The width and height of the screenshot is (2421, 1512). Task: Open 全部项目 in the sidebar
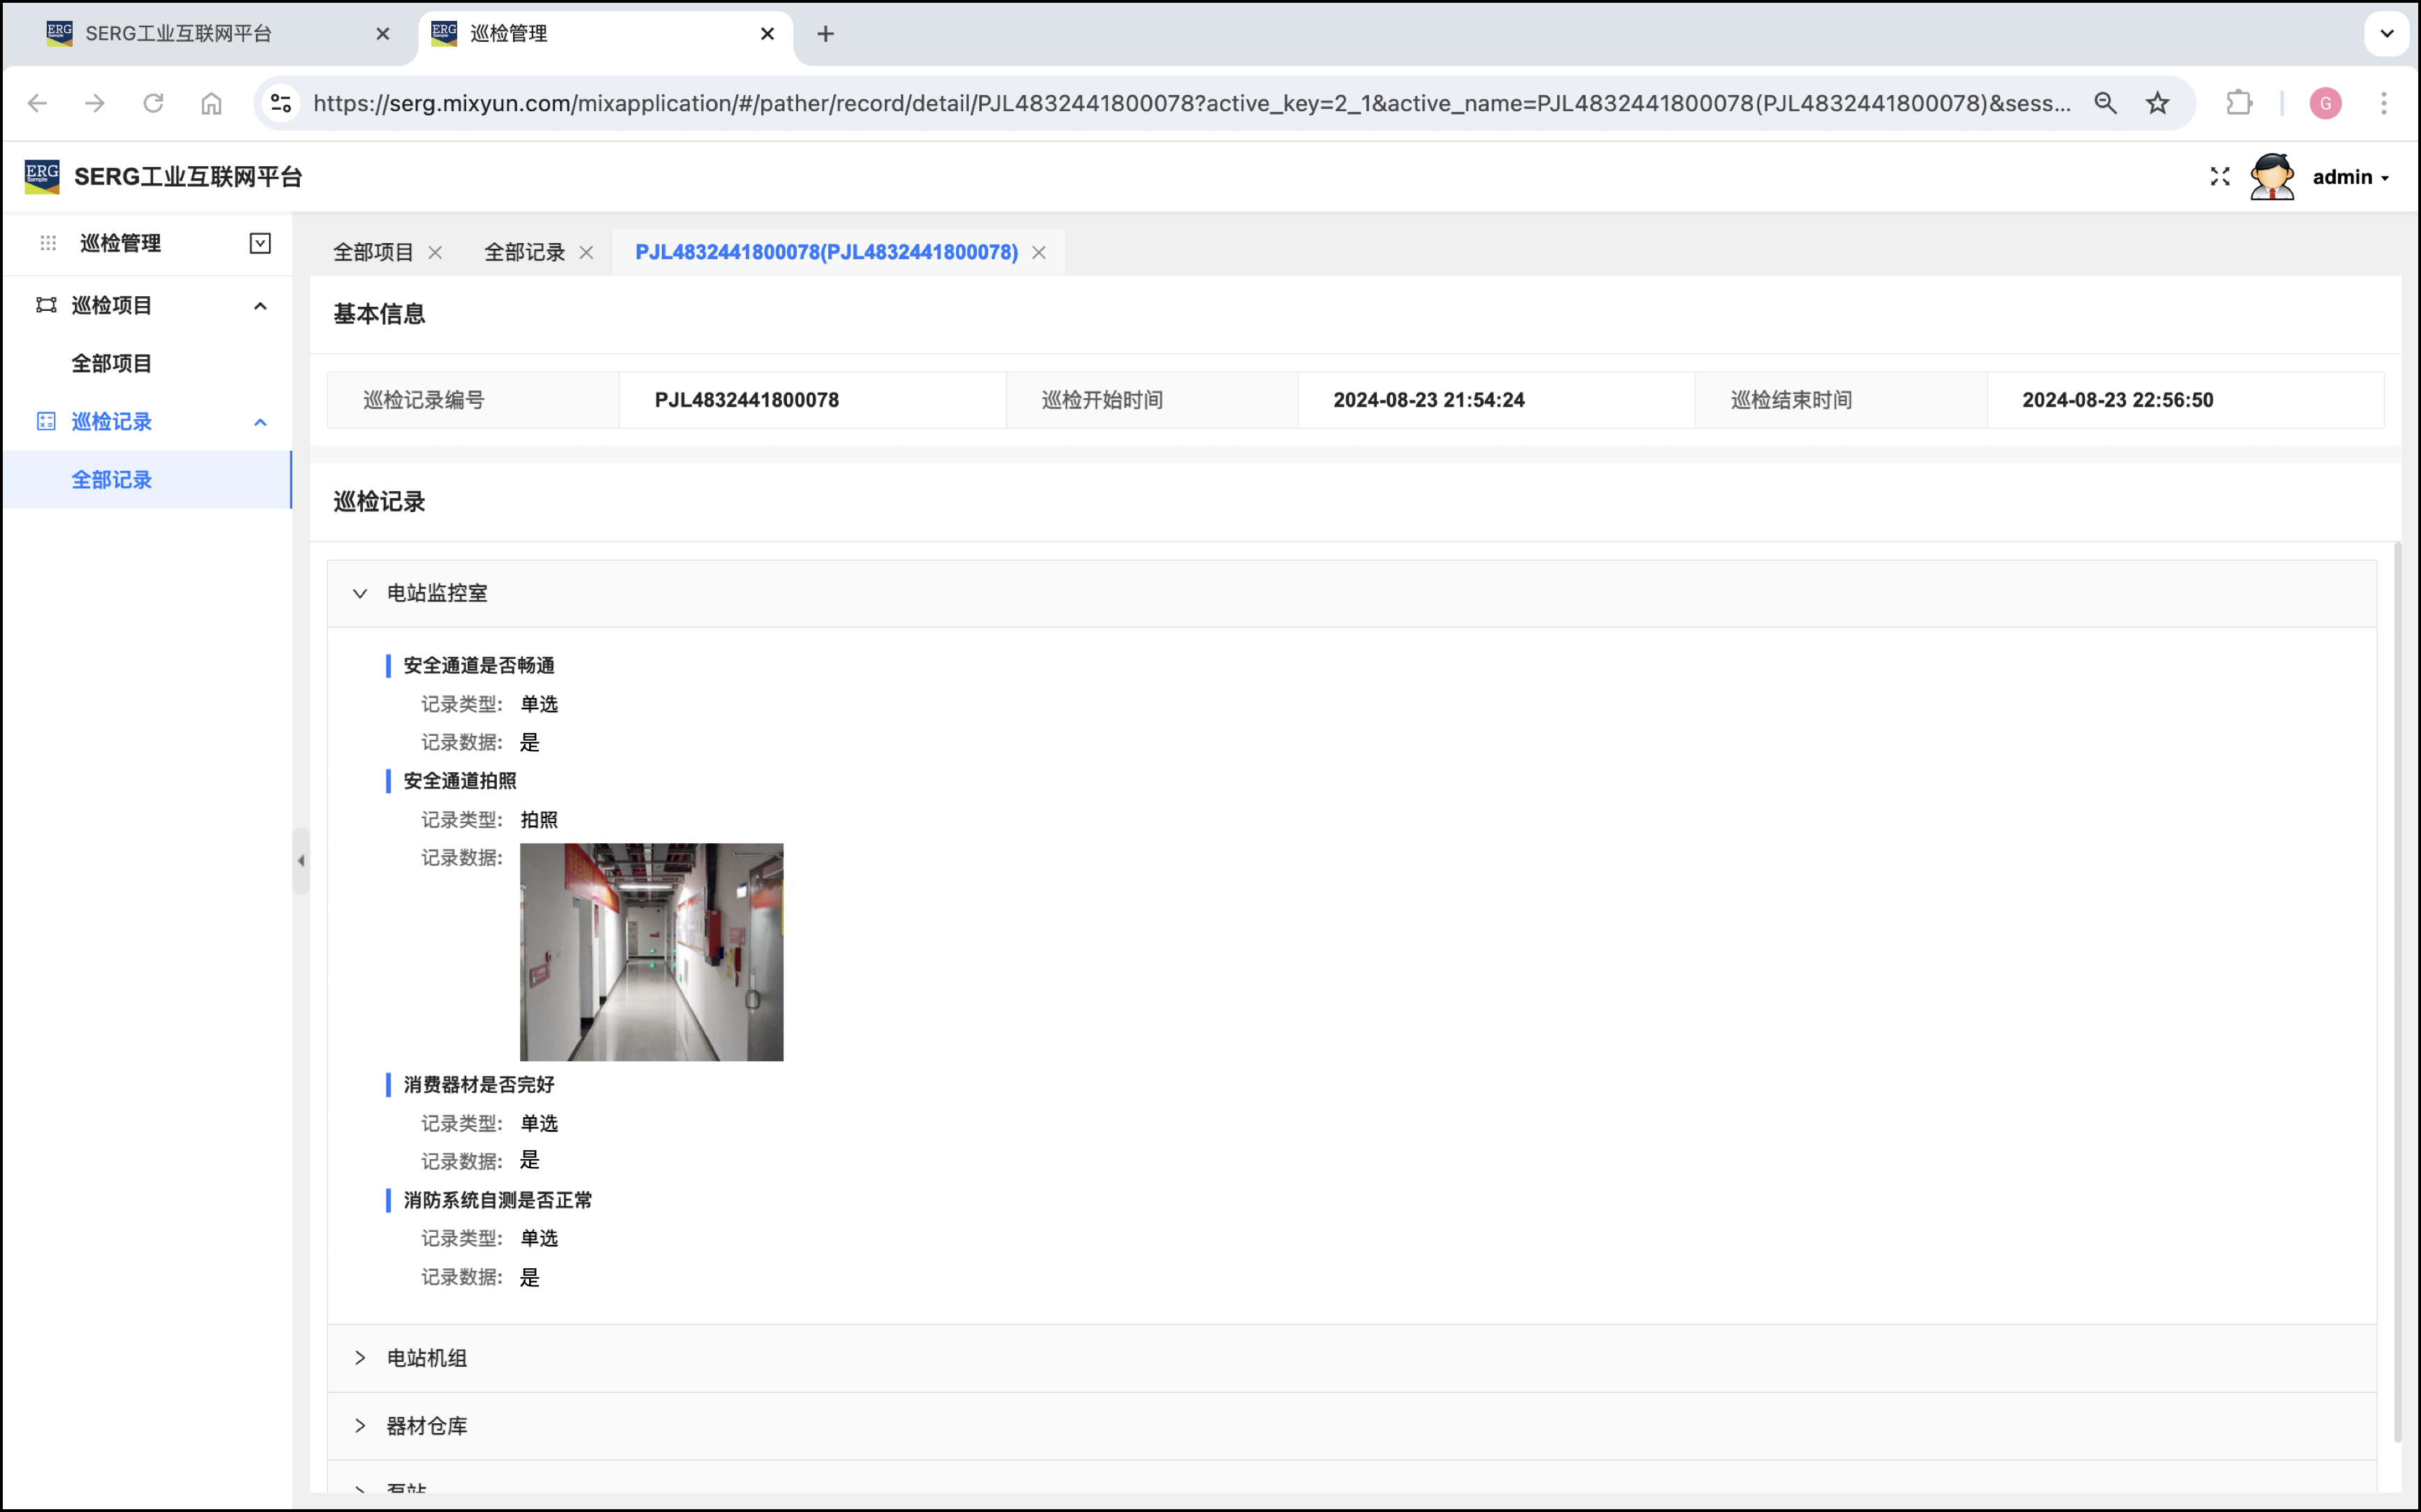[x=111, y=363]
